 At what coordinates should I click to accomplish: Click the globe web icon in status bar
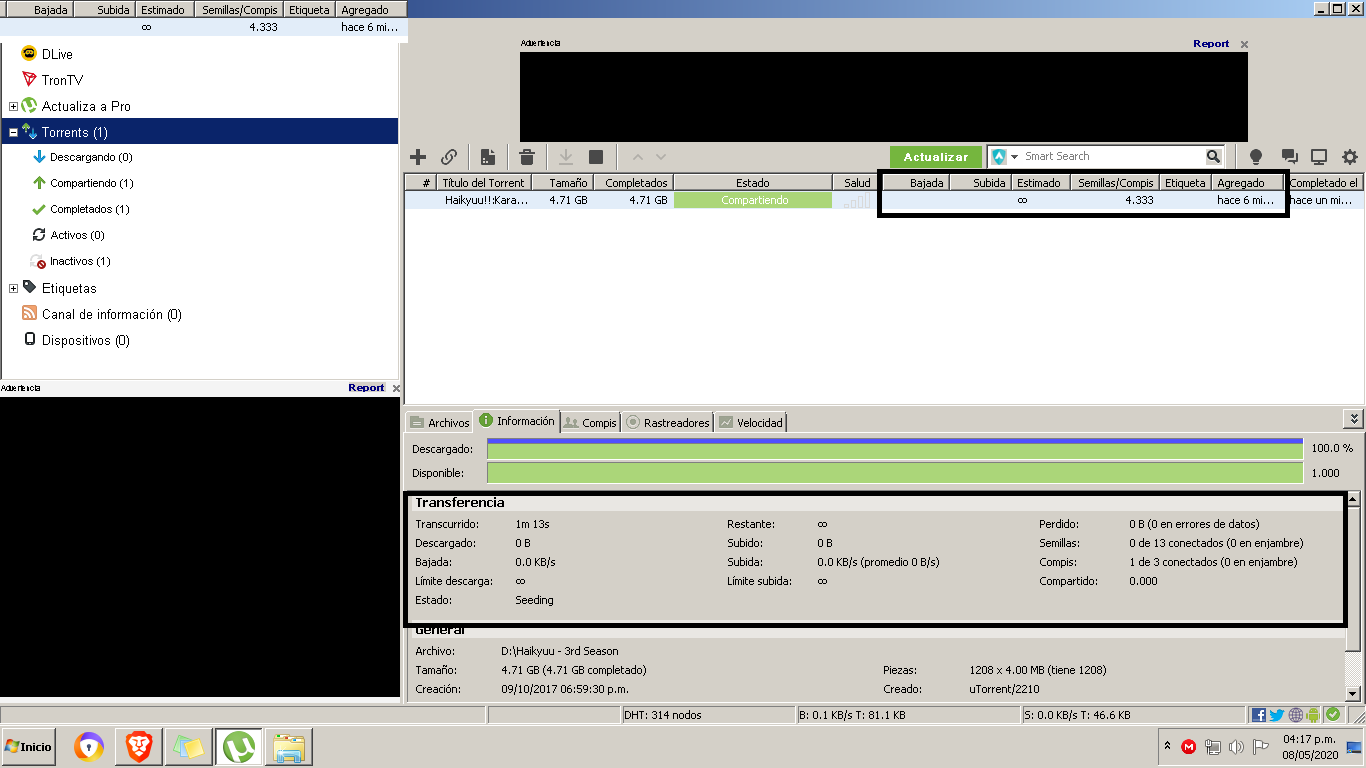tap(1295, 715)
